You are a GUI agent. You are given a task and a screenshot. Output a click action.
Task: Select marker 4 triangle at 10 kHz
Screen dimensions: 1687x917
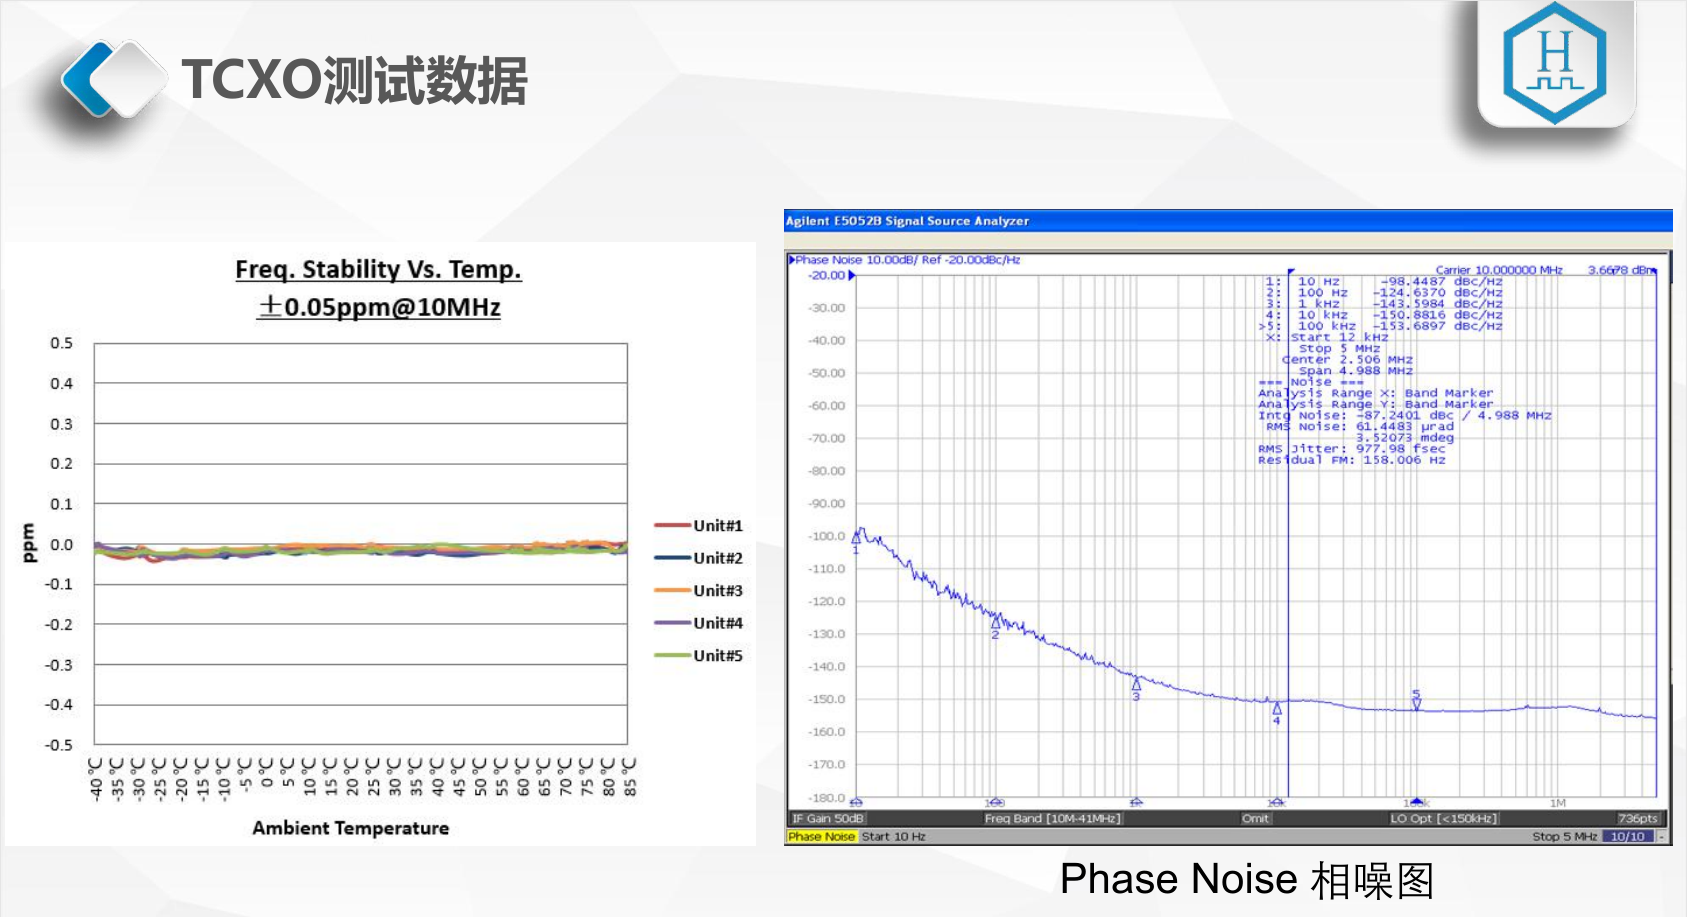(1277, 708)
